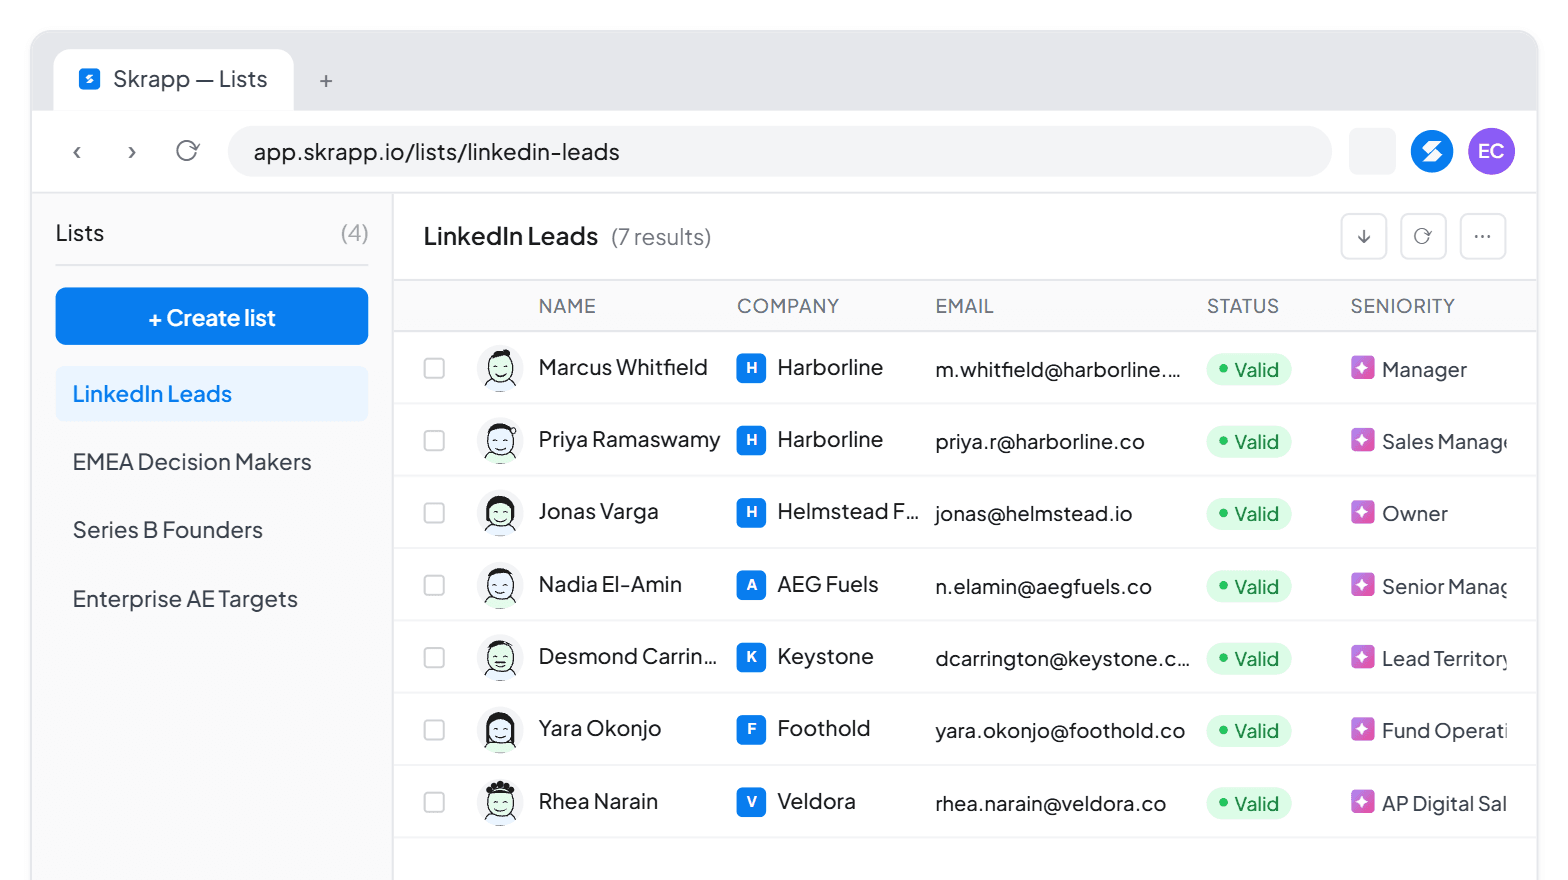Click the EMAIL column header
Screen dimensions: 1568x880
[x=965, y=306]
